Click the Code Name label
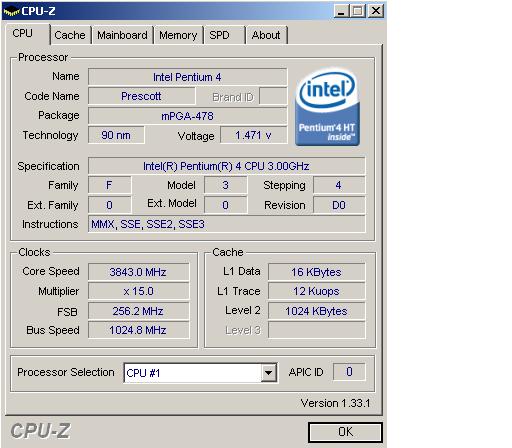The image size is (512, 448). coord(52,96)
